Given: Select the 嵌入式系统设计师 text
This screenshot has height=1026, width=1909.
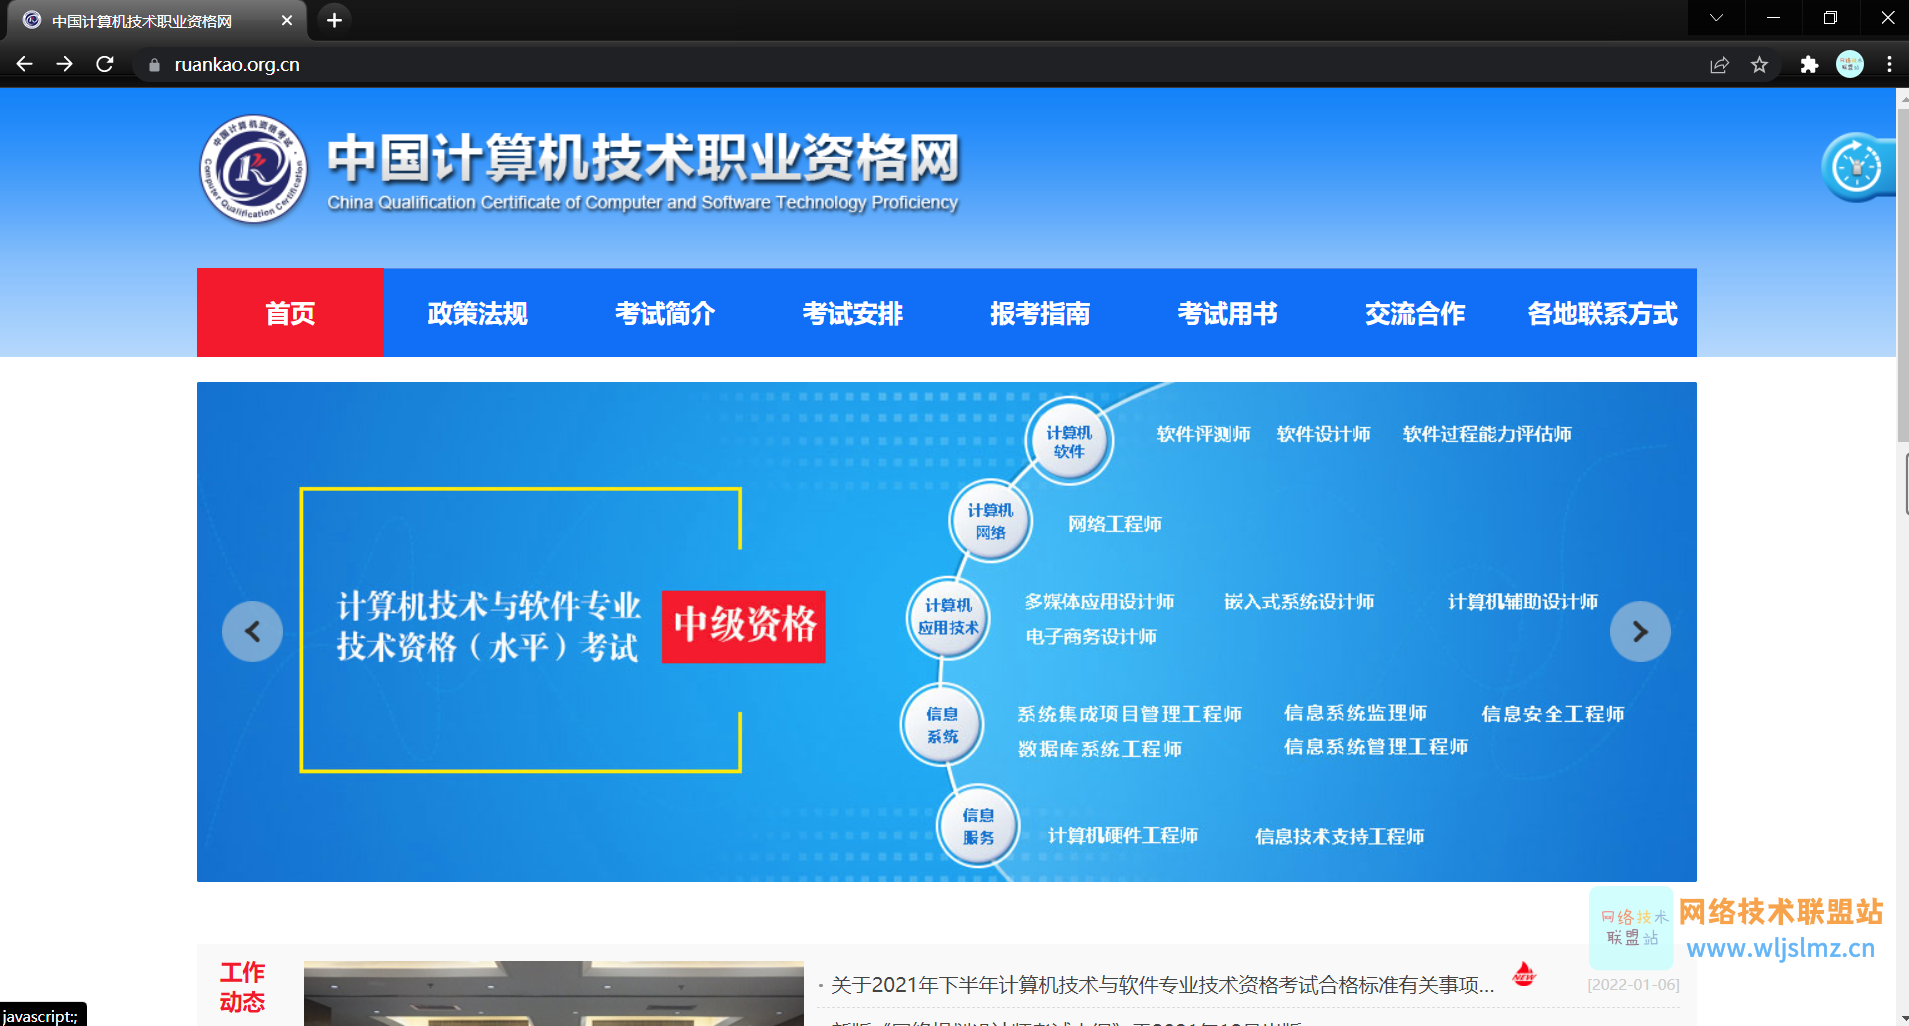Looking at the screenshot, I should (x=1299, y=601).
